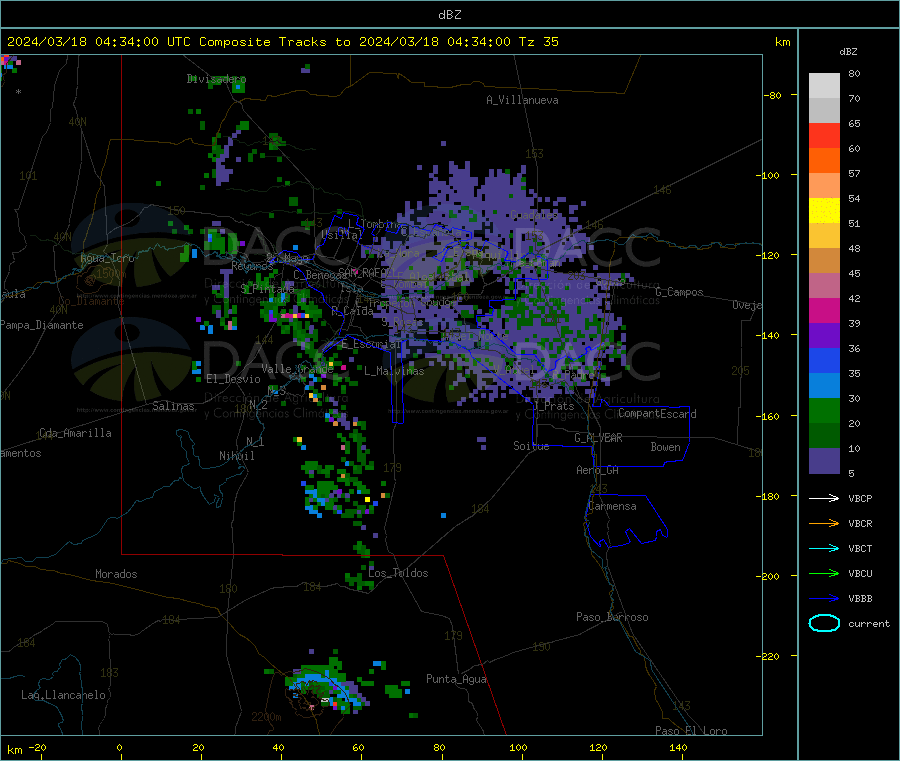
Task: Click the '-20' tick on the bottom km axis
Action: click(38, 747)
